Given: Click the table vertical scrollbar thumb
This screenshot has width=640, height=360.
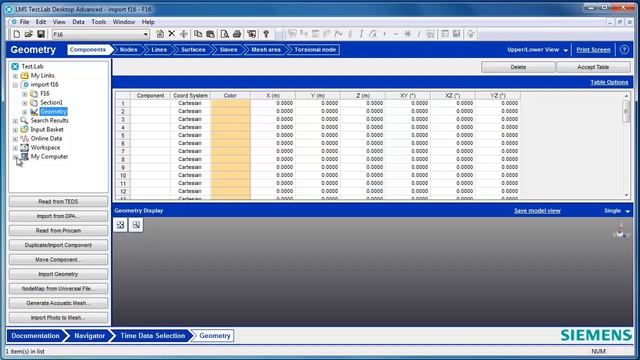Looking at the screenshot, I should 626,111.
